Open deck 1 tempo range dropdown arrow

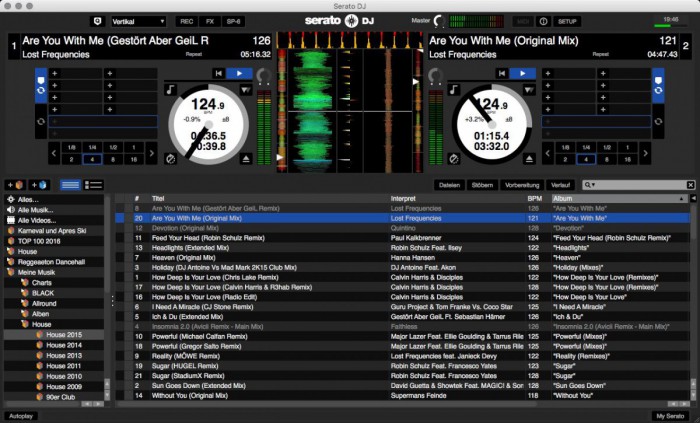click(x=246, y=90)
